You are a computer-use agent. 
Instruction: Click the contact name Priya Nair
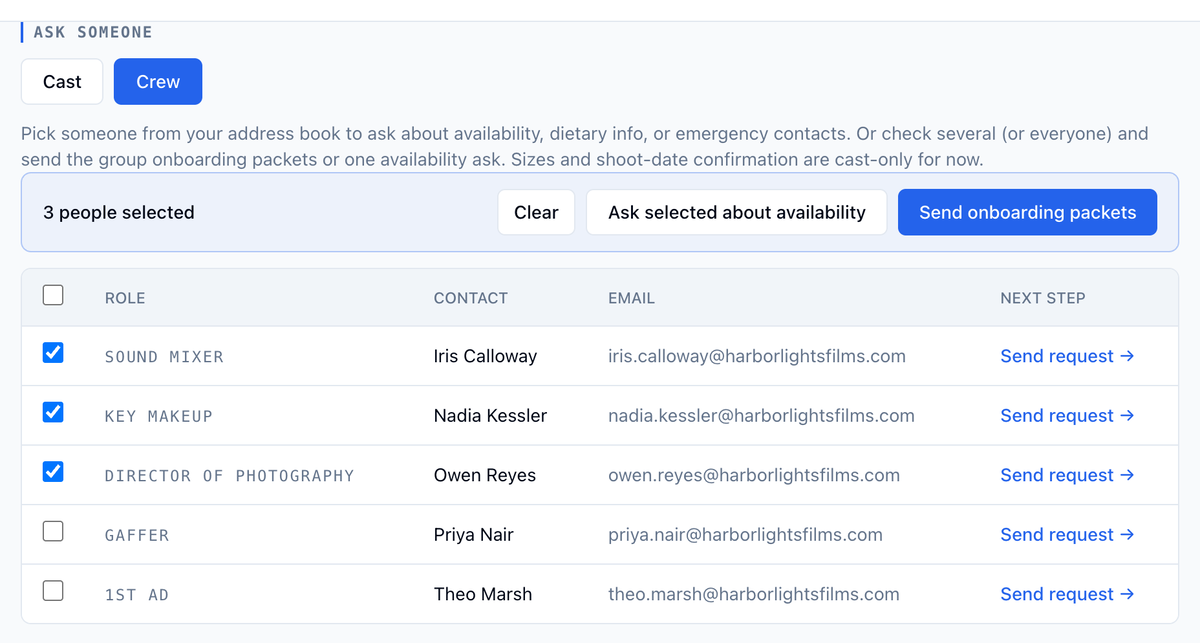pos(474,535)
